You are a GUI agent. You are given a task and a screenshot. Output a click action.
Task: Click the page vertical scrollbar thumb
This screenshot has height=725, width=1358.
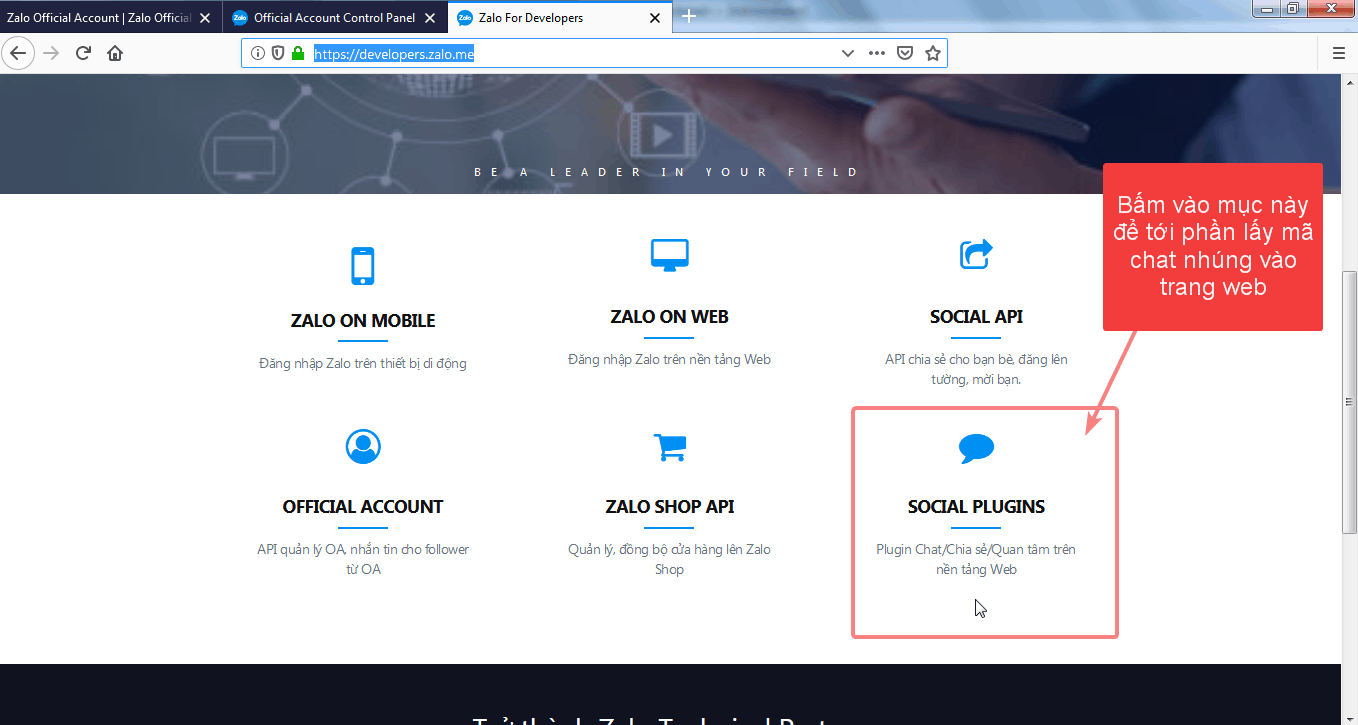(1349, 402)
